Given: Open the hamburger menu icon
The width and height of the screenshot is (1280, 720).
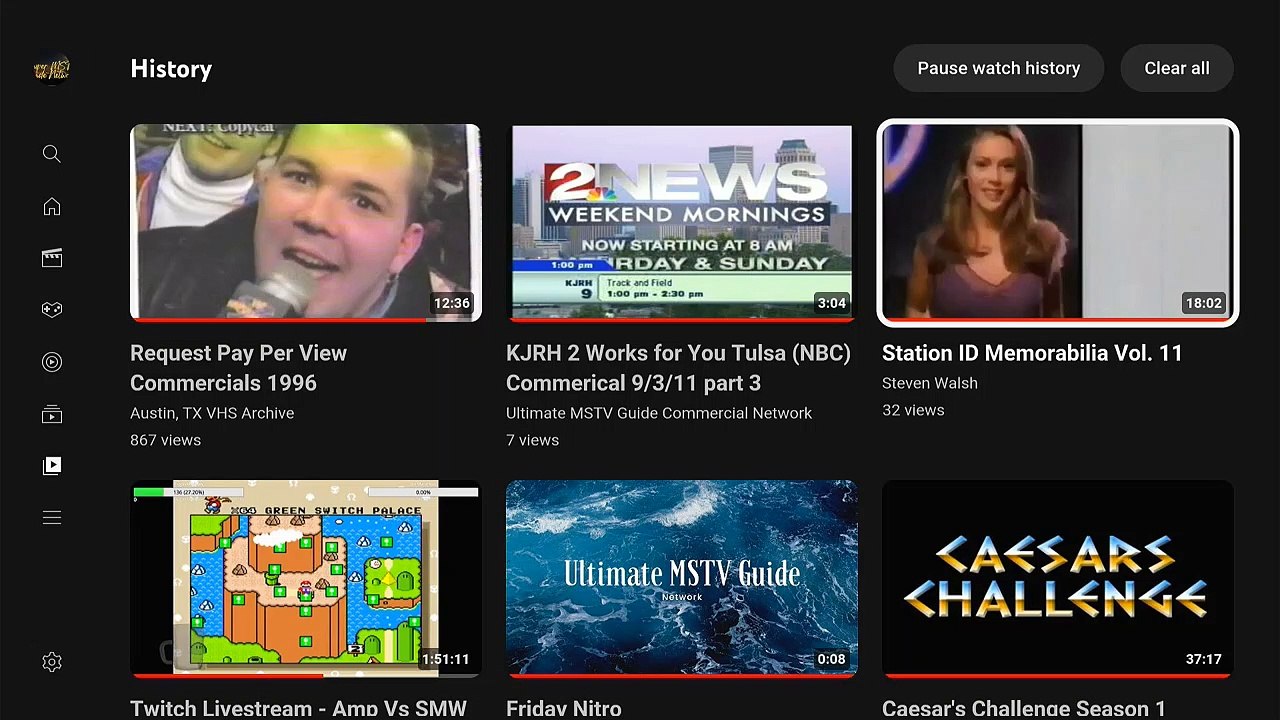Looking at the screenshot, I should pyautogui.click(x=52, y=518).
